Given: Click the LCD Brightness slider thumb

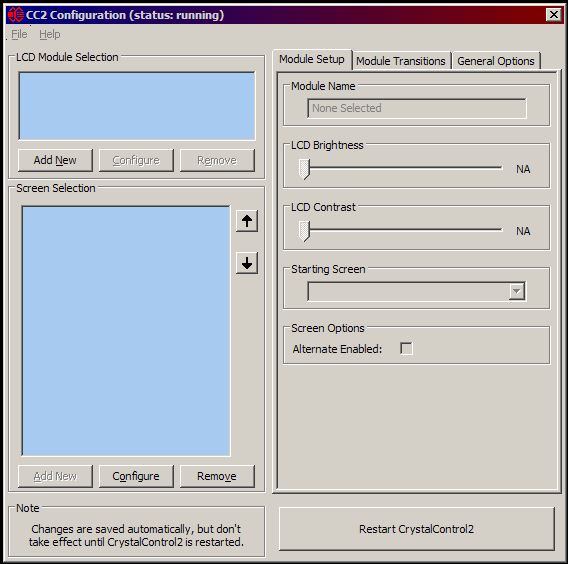Looking at the screenshot, I should click(304, 169).
